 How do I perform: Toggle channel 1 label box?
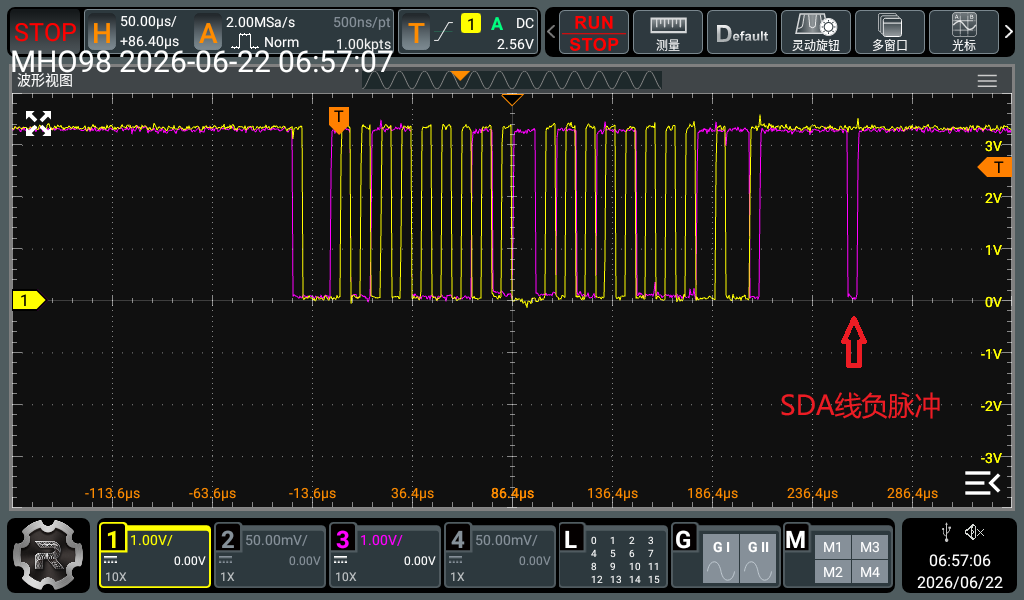(x=112, y=539)
